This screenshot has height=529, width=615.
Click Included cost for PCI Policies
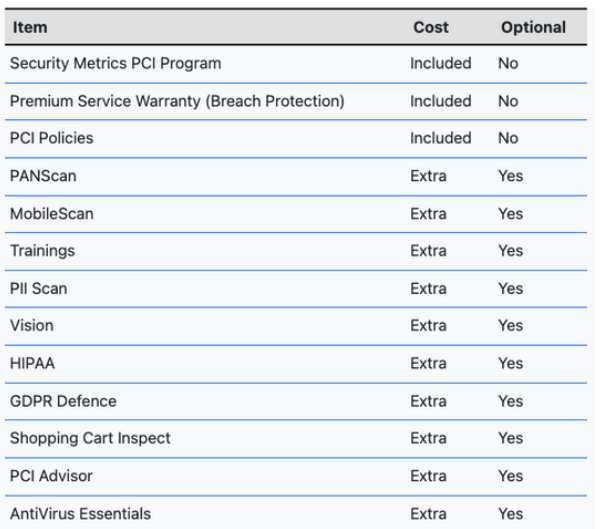(x=440, y=138)
